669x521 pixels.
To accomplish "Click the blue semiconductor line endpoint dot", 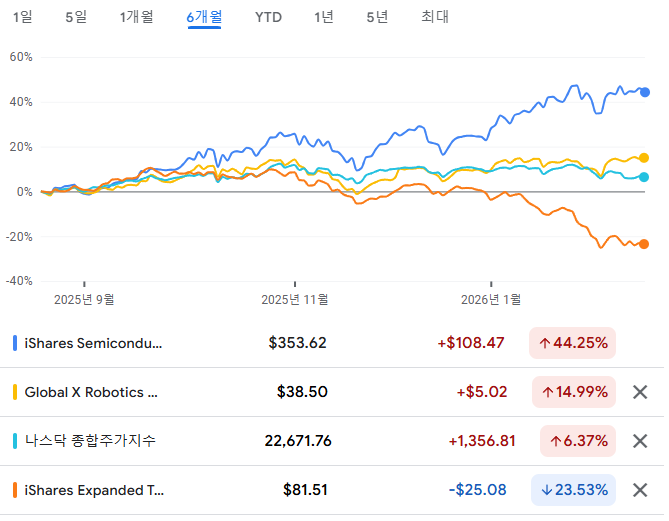I will (x=645, y=92).
